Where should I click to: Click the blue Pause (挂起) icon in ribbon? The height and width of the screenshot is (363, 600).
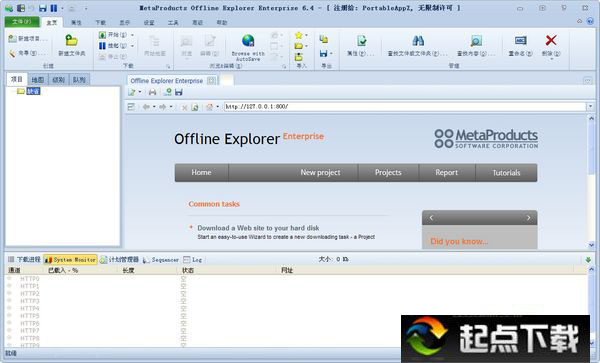[102, 46]
